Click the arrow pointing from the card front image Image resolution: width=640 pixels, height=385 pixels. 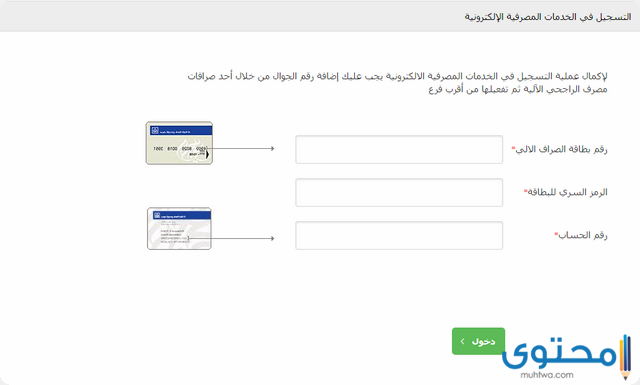[x=240, y=148]
